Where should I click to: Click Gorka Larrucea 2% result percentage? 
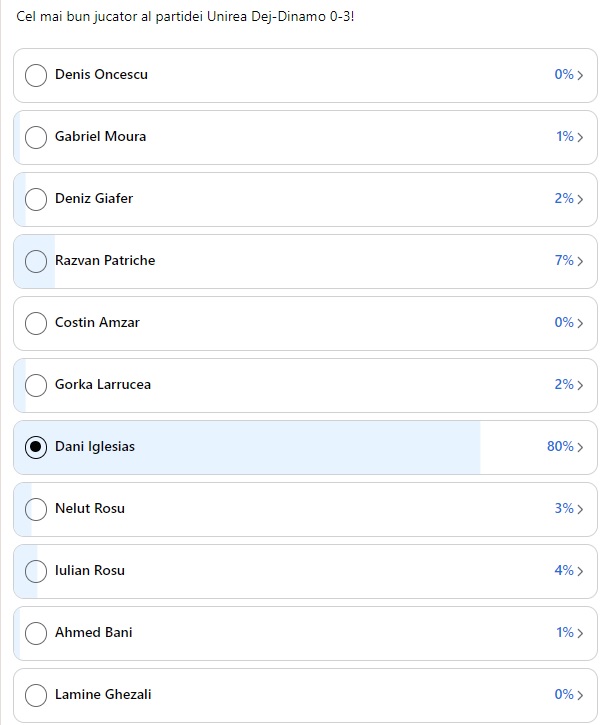click(564, 385)
